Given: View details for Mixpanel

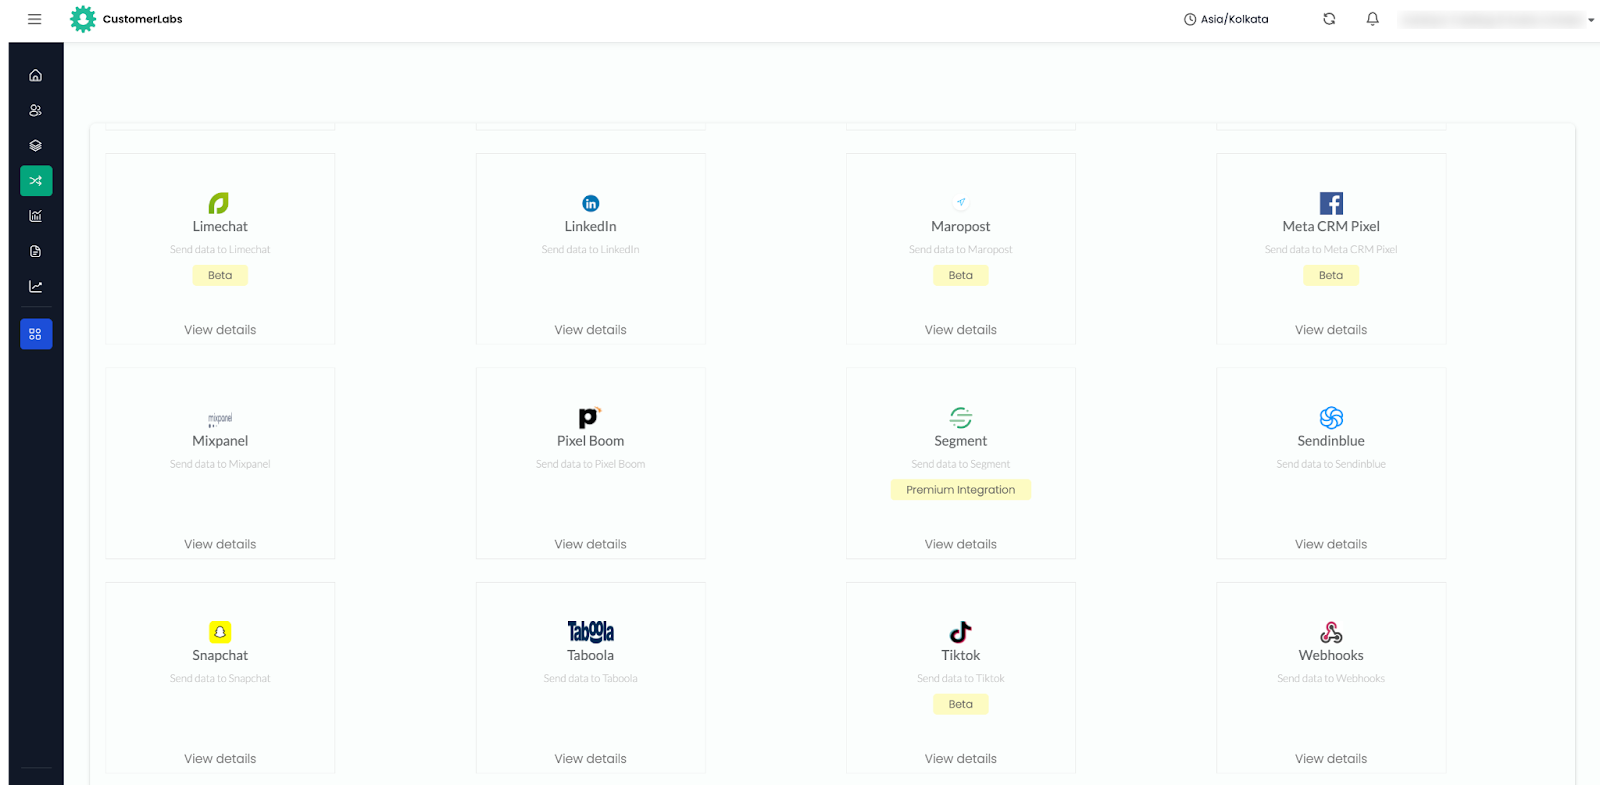Looking at the screenshot, I should pos(220,544).
